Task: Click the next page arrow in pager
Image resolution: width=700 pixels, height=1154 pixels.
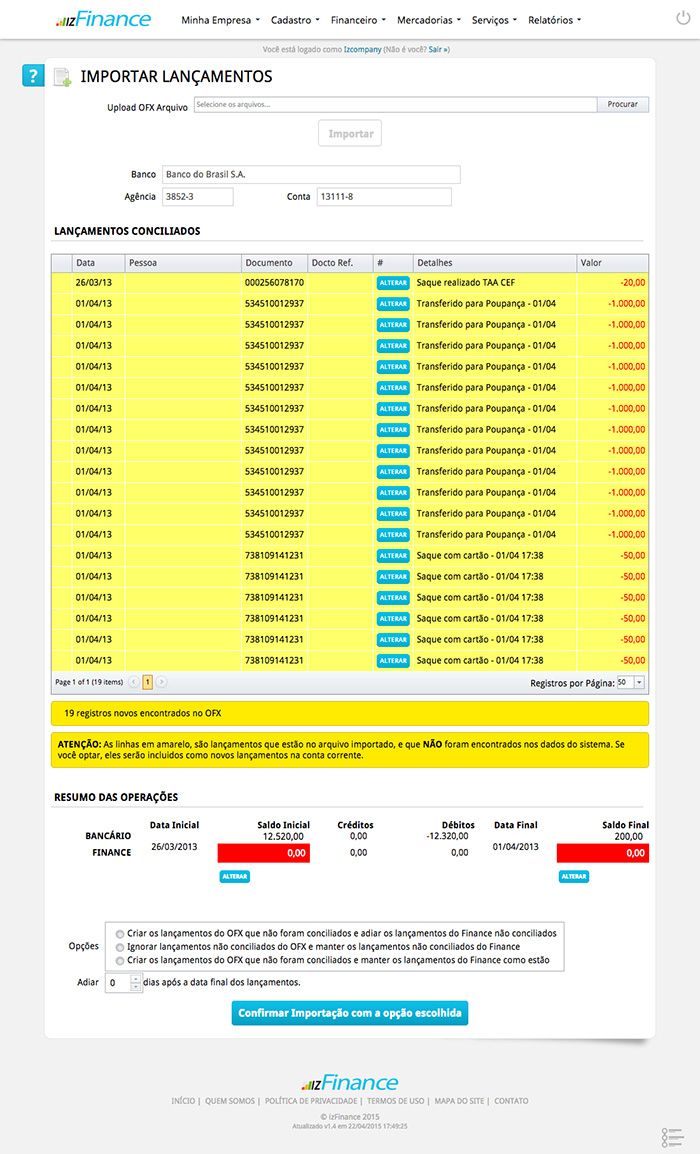Action: pos(162,682)
